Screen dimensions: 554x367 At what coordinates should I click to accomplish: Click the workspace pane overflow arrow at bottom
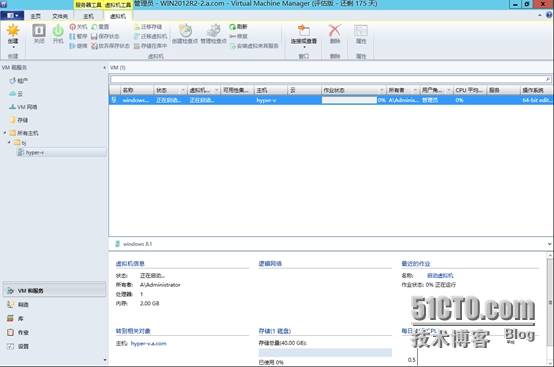tap(105, 360)
